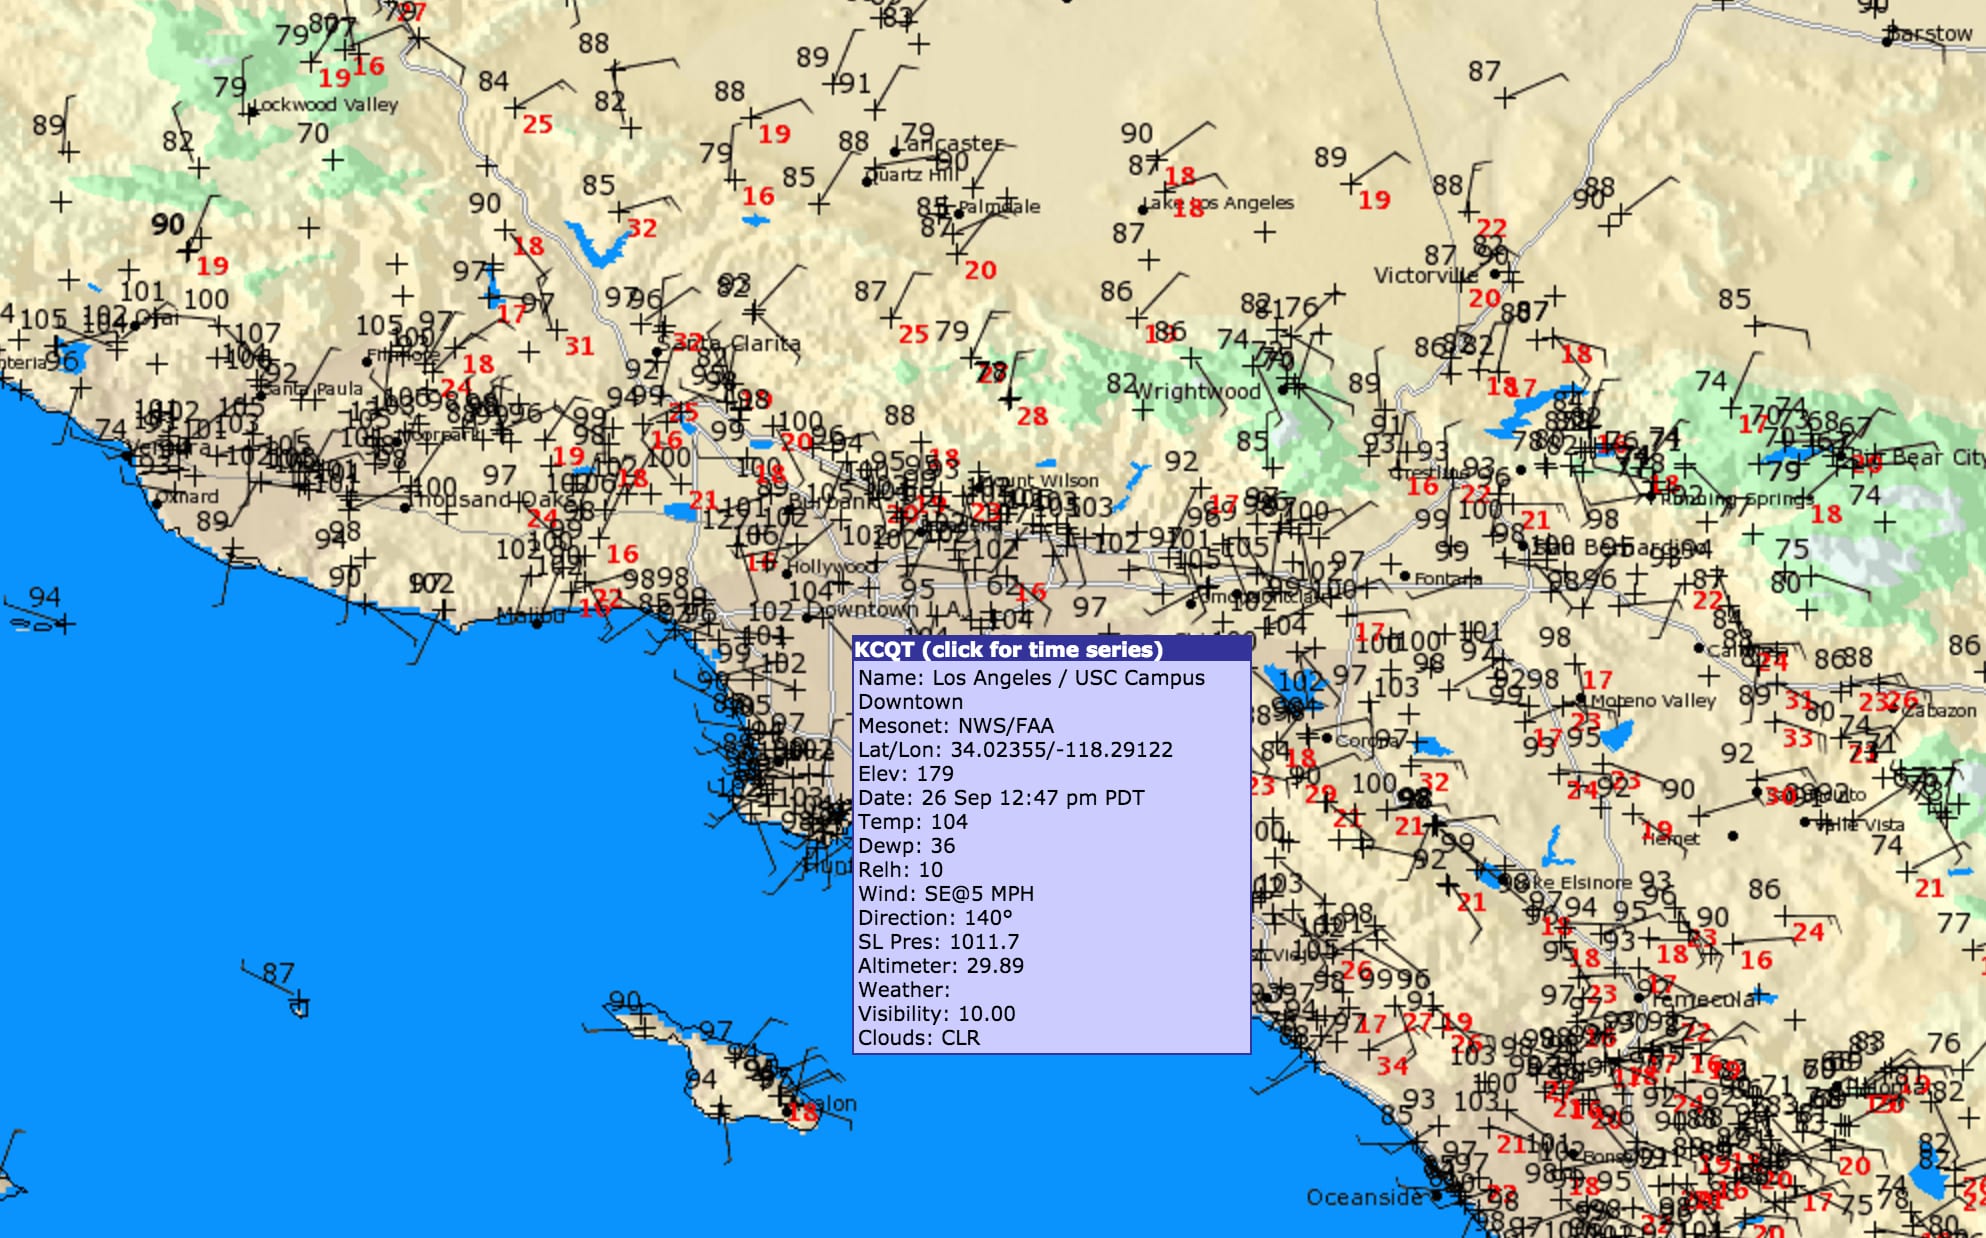Select the 'Elev: 179' popup row
The image size is (1986, 1238).
(906, 774)
